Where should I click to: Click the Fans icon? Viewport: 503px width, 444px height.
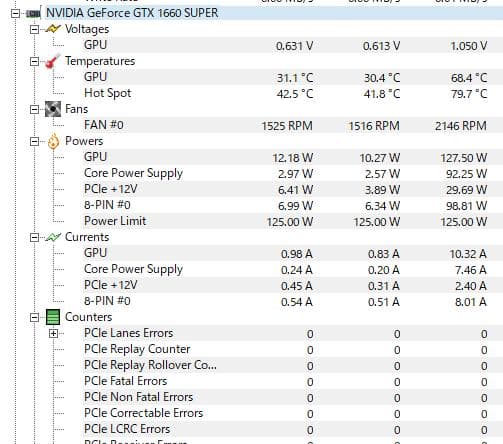53,109
